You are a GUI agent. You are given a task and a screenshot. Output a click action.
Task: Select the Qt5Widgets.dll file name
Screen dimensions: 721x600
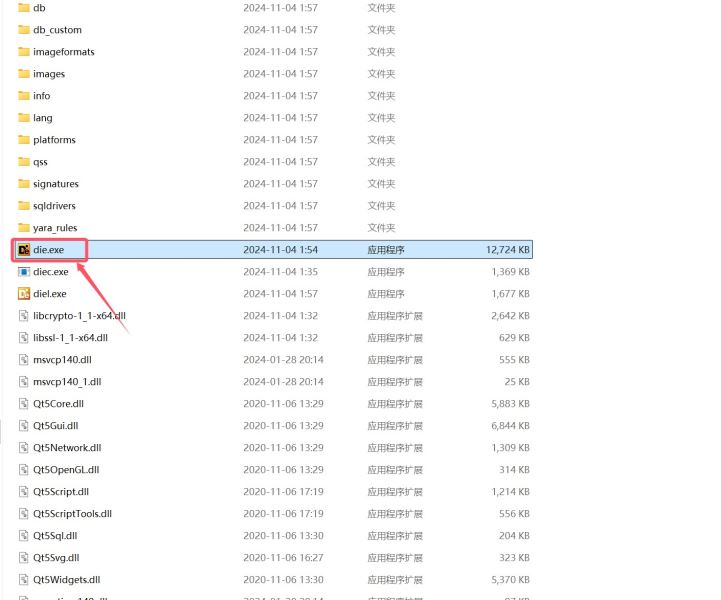[x=66, y=580]
